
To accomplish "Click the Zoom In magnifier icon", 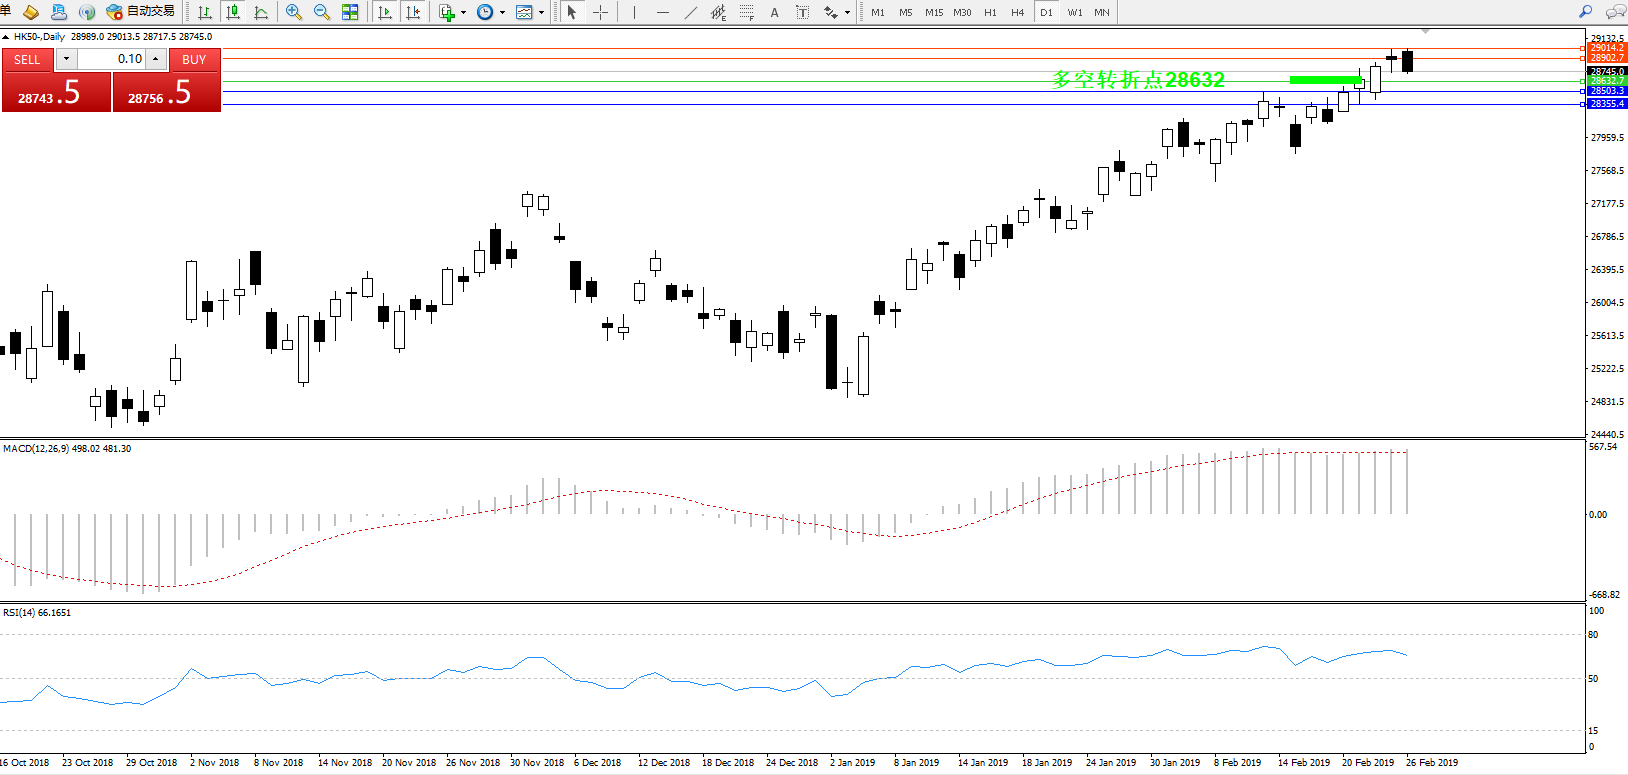I will click(x=293, y=12).
